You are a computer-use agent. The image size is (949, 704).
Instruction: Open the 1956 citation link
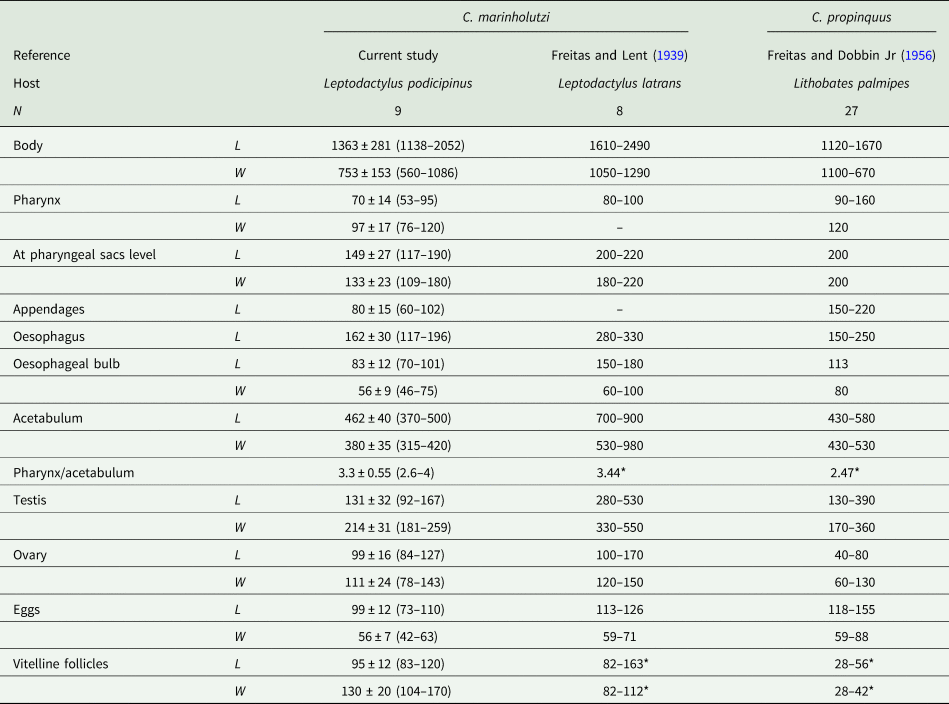[x=917, y=56]
